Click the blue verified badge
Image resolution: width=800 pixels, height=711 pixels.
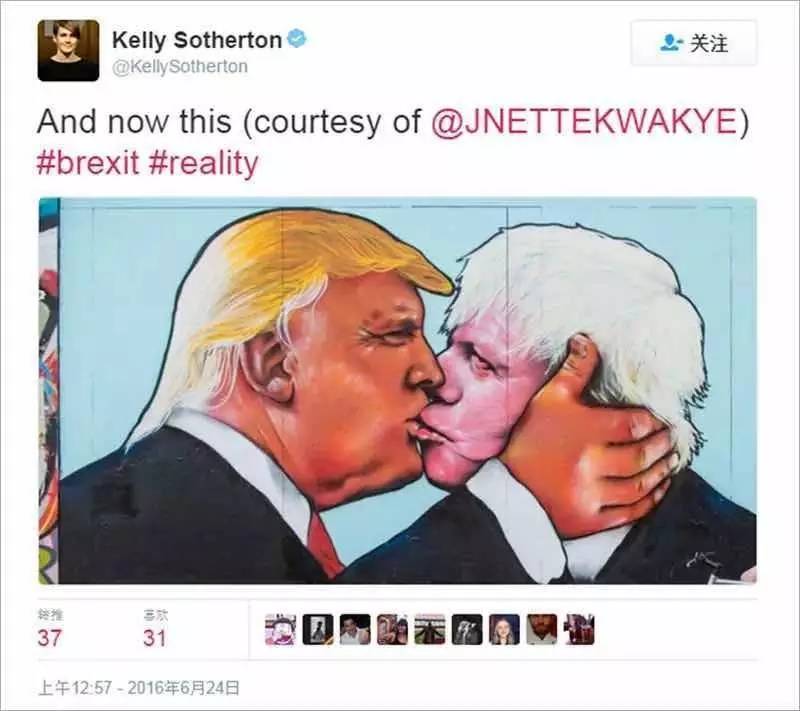(298, 39)
